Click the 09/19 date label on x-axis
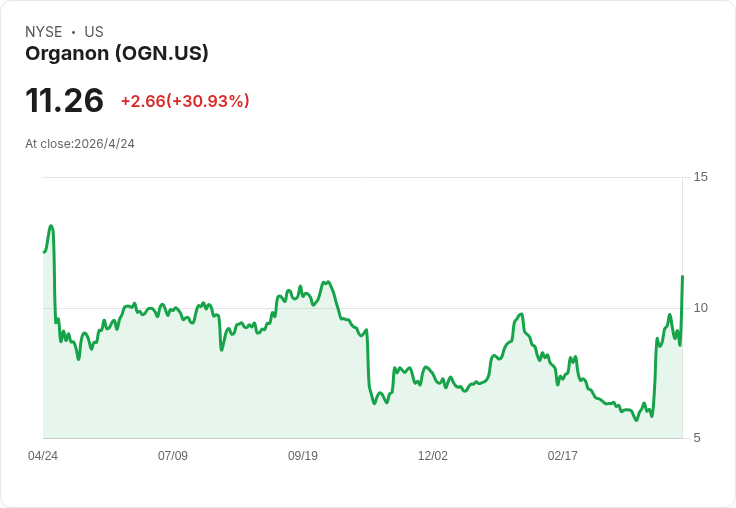 (x=303, y=456)
